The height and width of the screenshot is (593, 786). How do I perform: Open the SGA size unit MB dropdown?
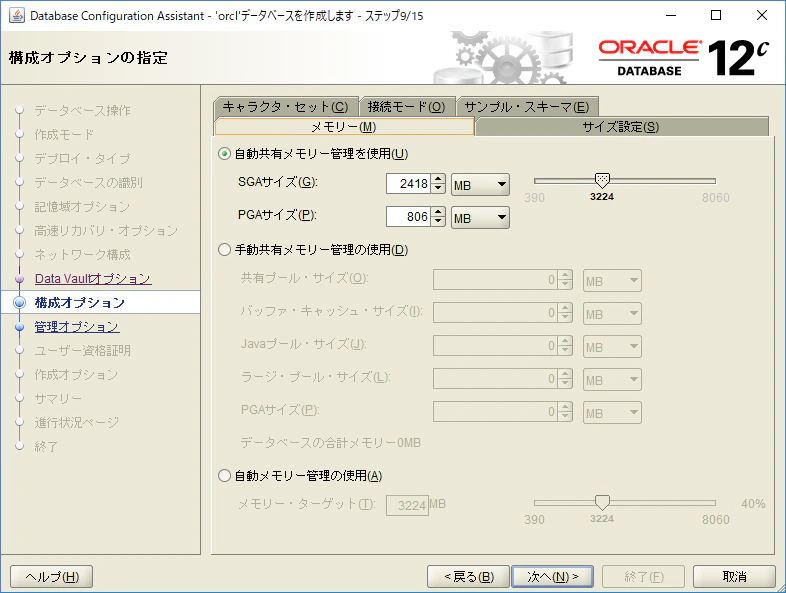coord(480,184)
